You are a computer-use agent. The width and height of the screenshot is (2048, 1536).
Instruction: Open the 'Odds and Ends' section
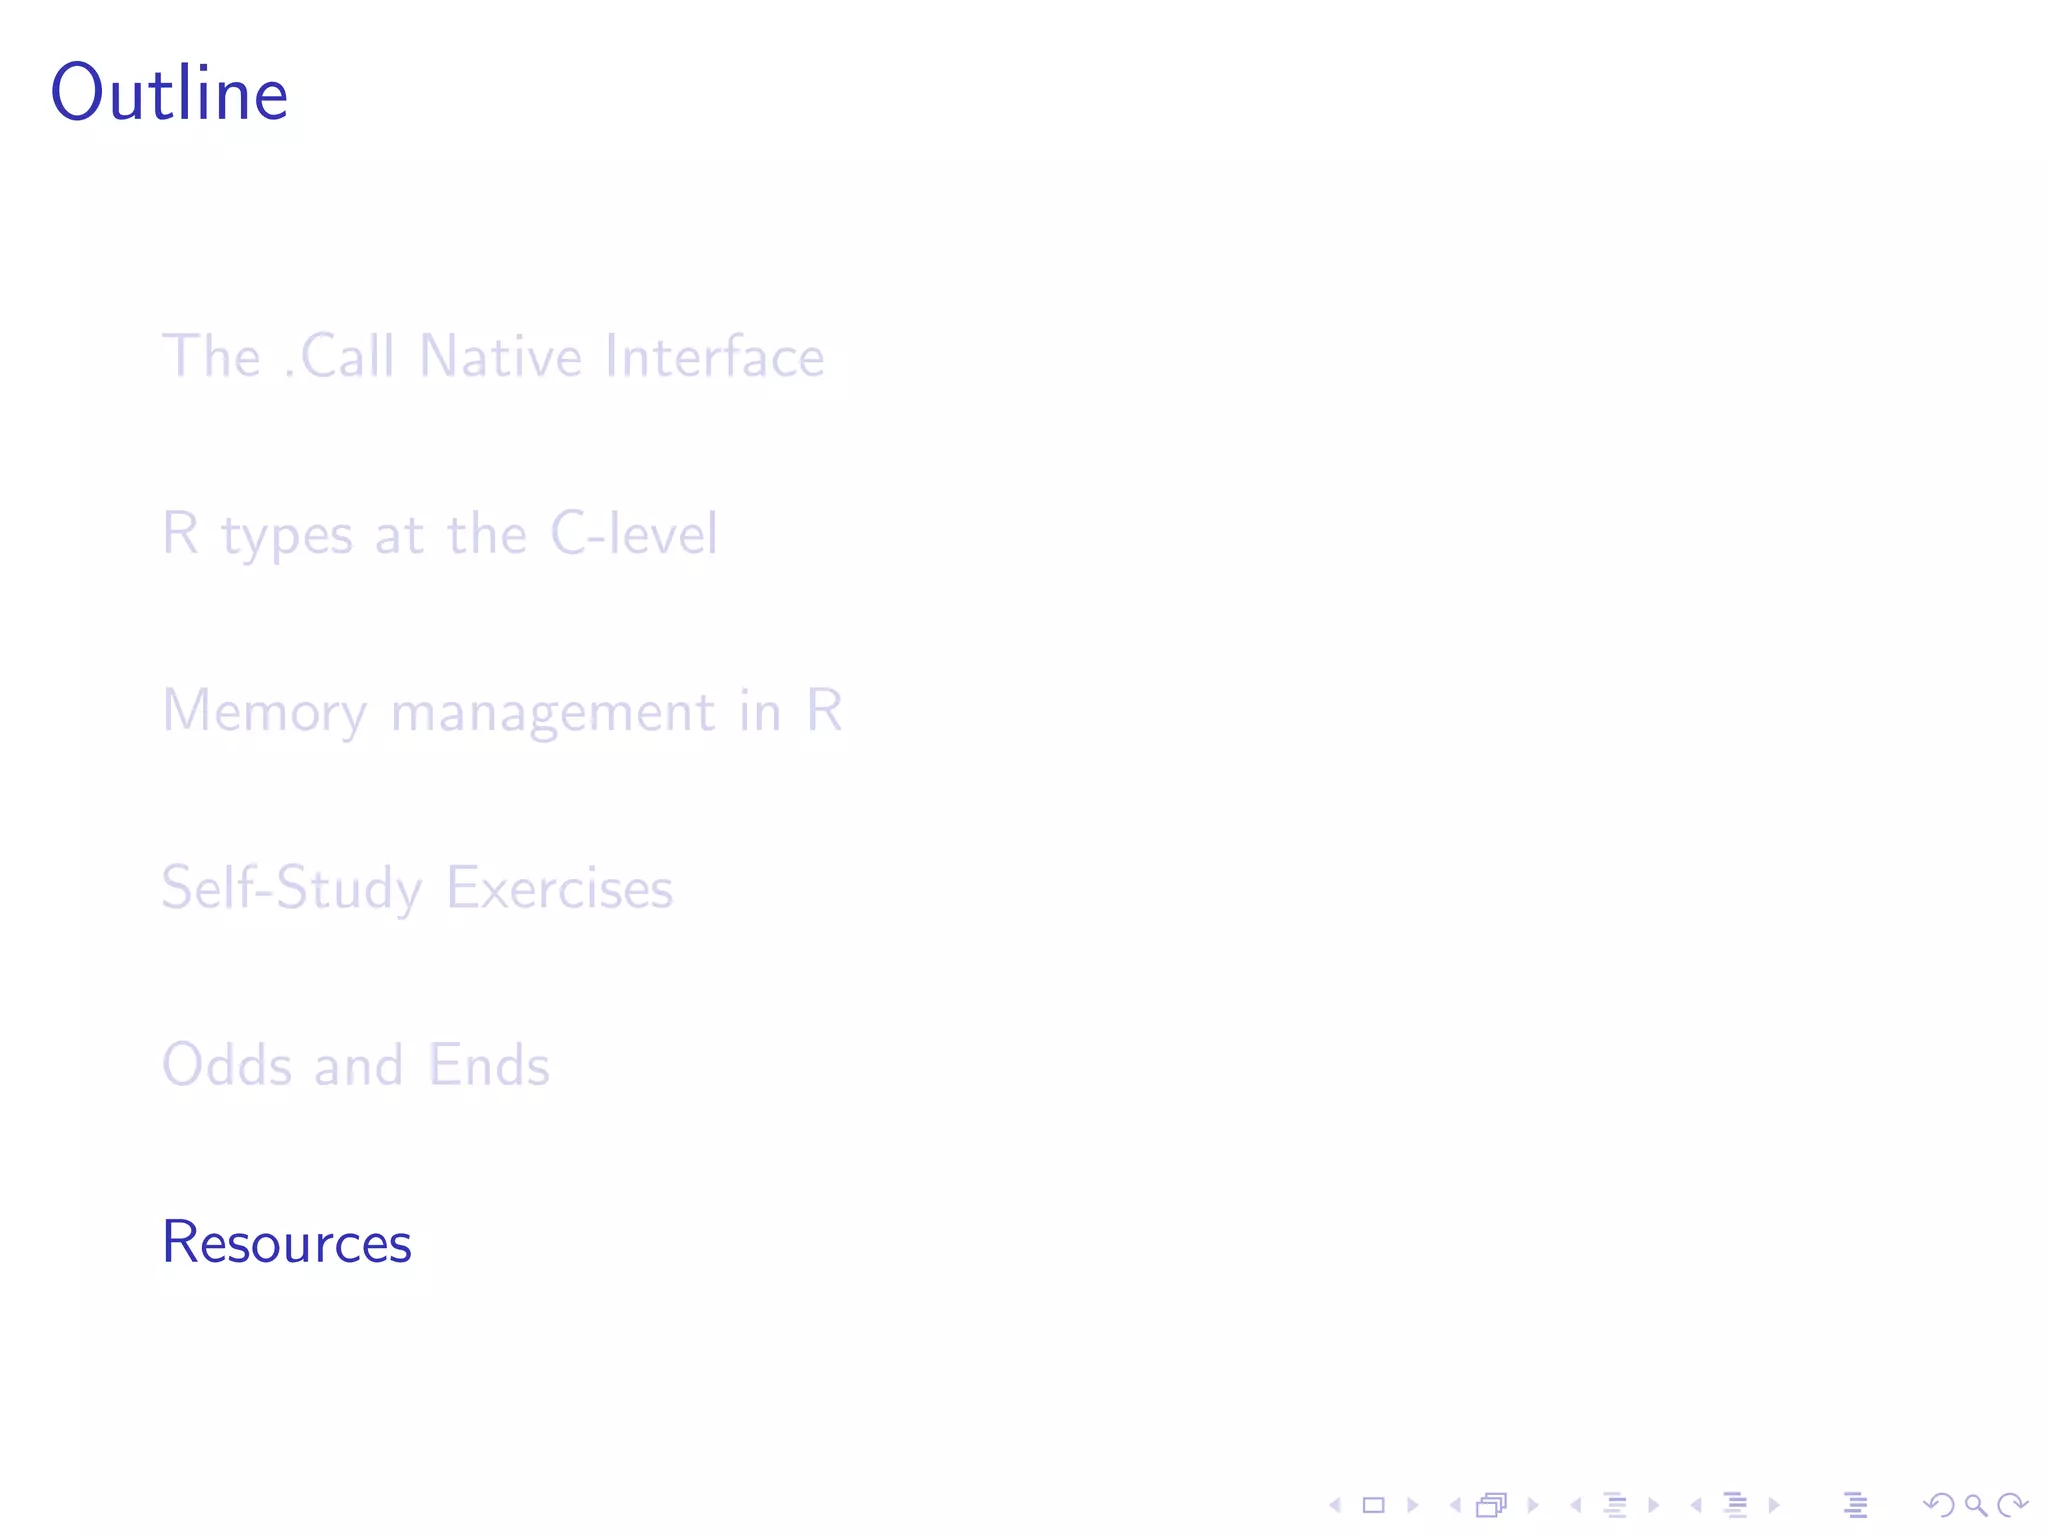pyautogui.click(x=356, y=1065)
